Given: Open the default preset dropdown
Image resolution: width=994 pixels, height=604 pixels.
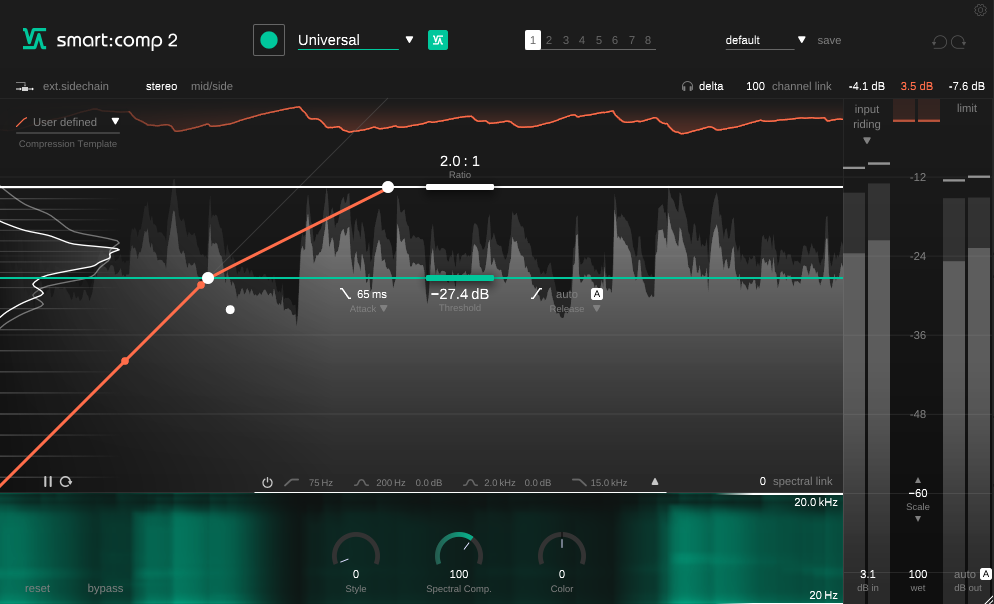Looking at the screenshot, I should click(802, 40).
